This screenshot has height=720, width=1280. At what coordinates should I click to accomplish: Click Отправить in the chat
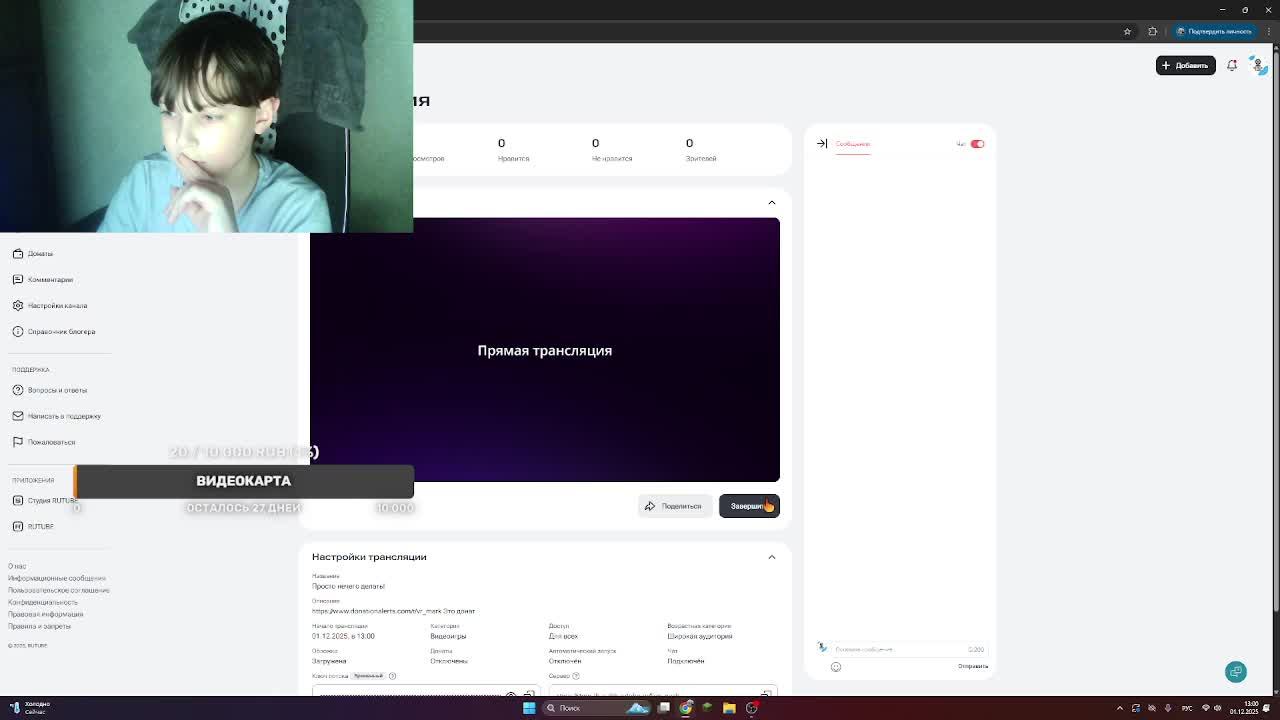pos(973,667)
